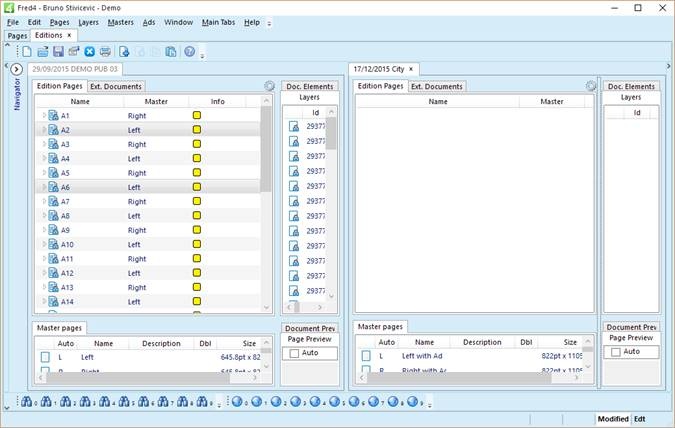The image size is (675, 428).
Task: Click the DEMO PUB master pages horizontal scrollbar
Action: tap(138, 378)
